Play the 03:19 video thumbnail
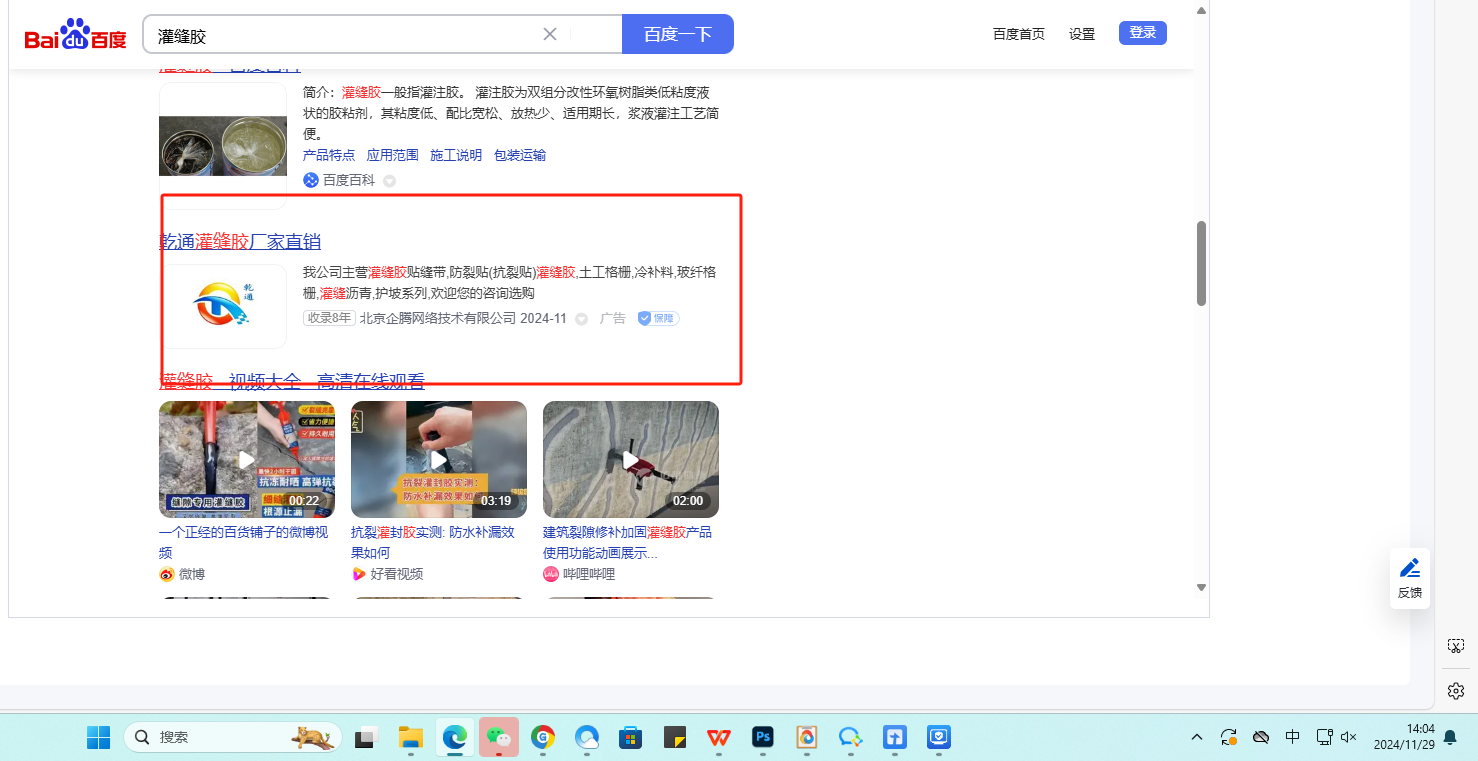The height and width of the screenshot is (761, 1478). pos(439,459)
